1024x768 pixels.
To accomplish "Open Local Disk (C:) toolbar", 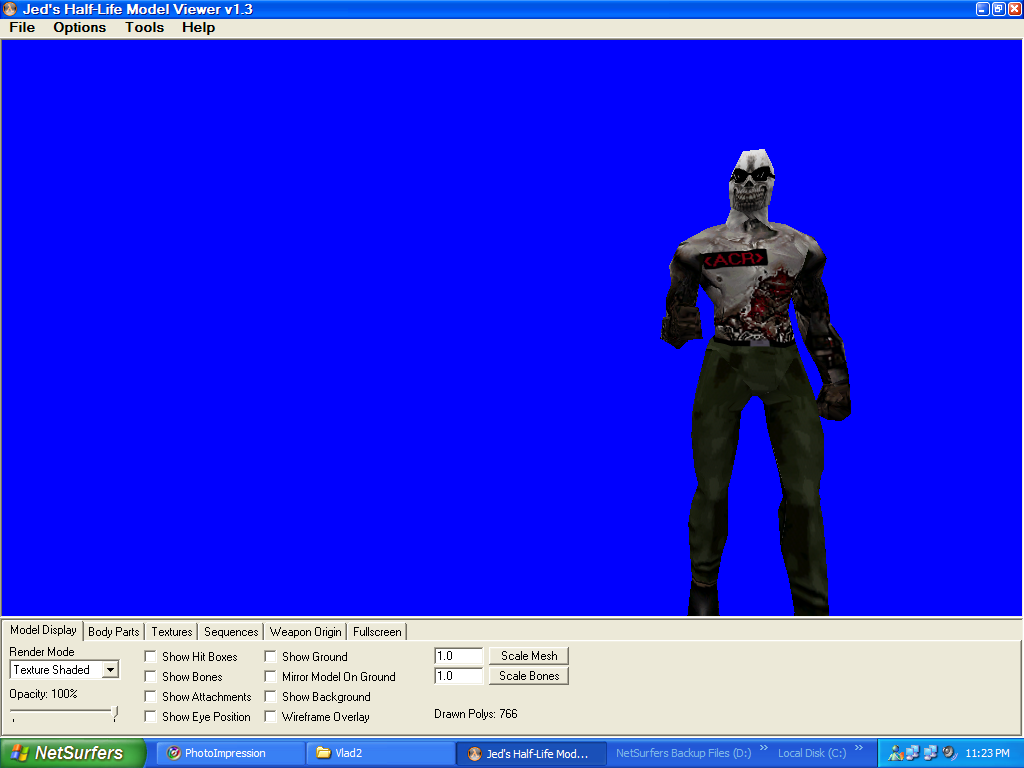I will (812, 753).
